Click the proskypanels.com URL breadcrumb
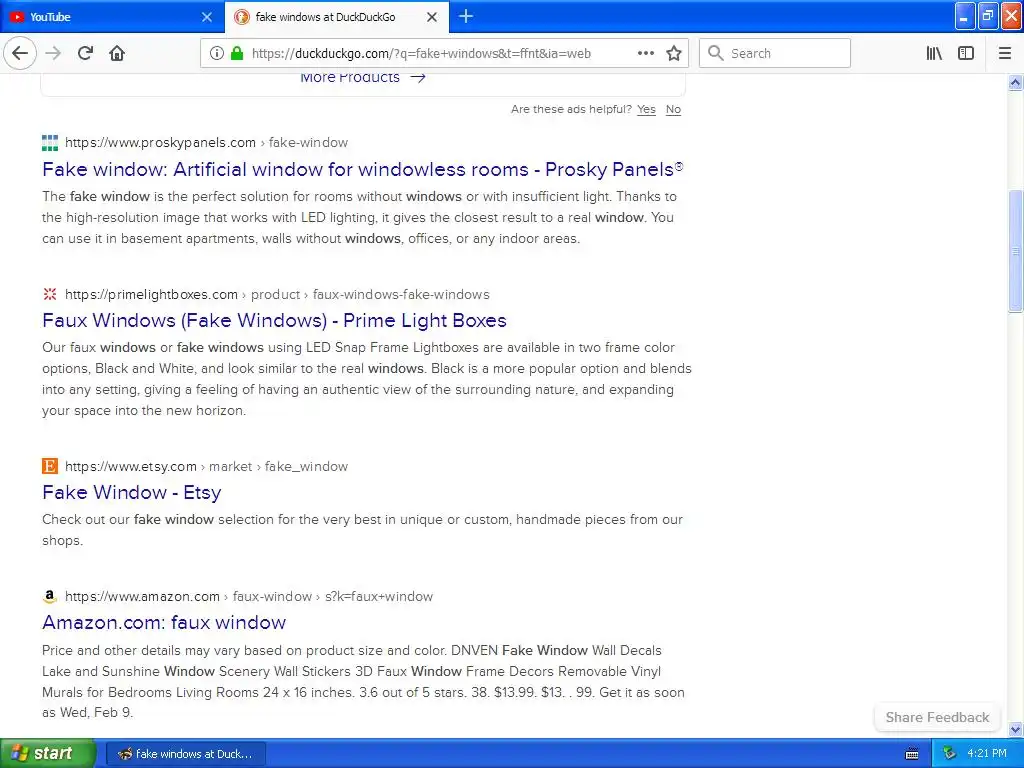This screenshot has width=1024, height=768. pyautogui.click(x=206, y=142)
